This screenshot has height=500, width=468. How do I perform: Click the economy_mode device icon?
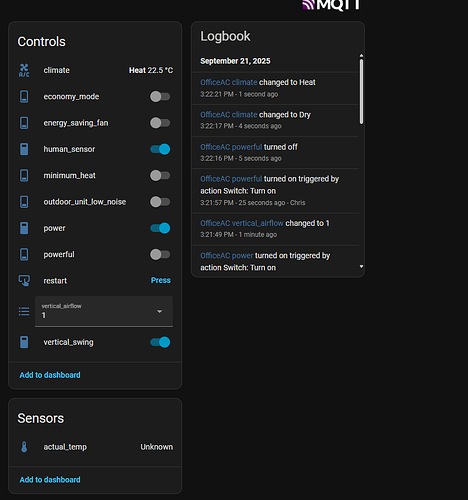click(24, 97)
